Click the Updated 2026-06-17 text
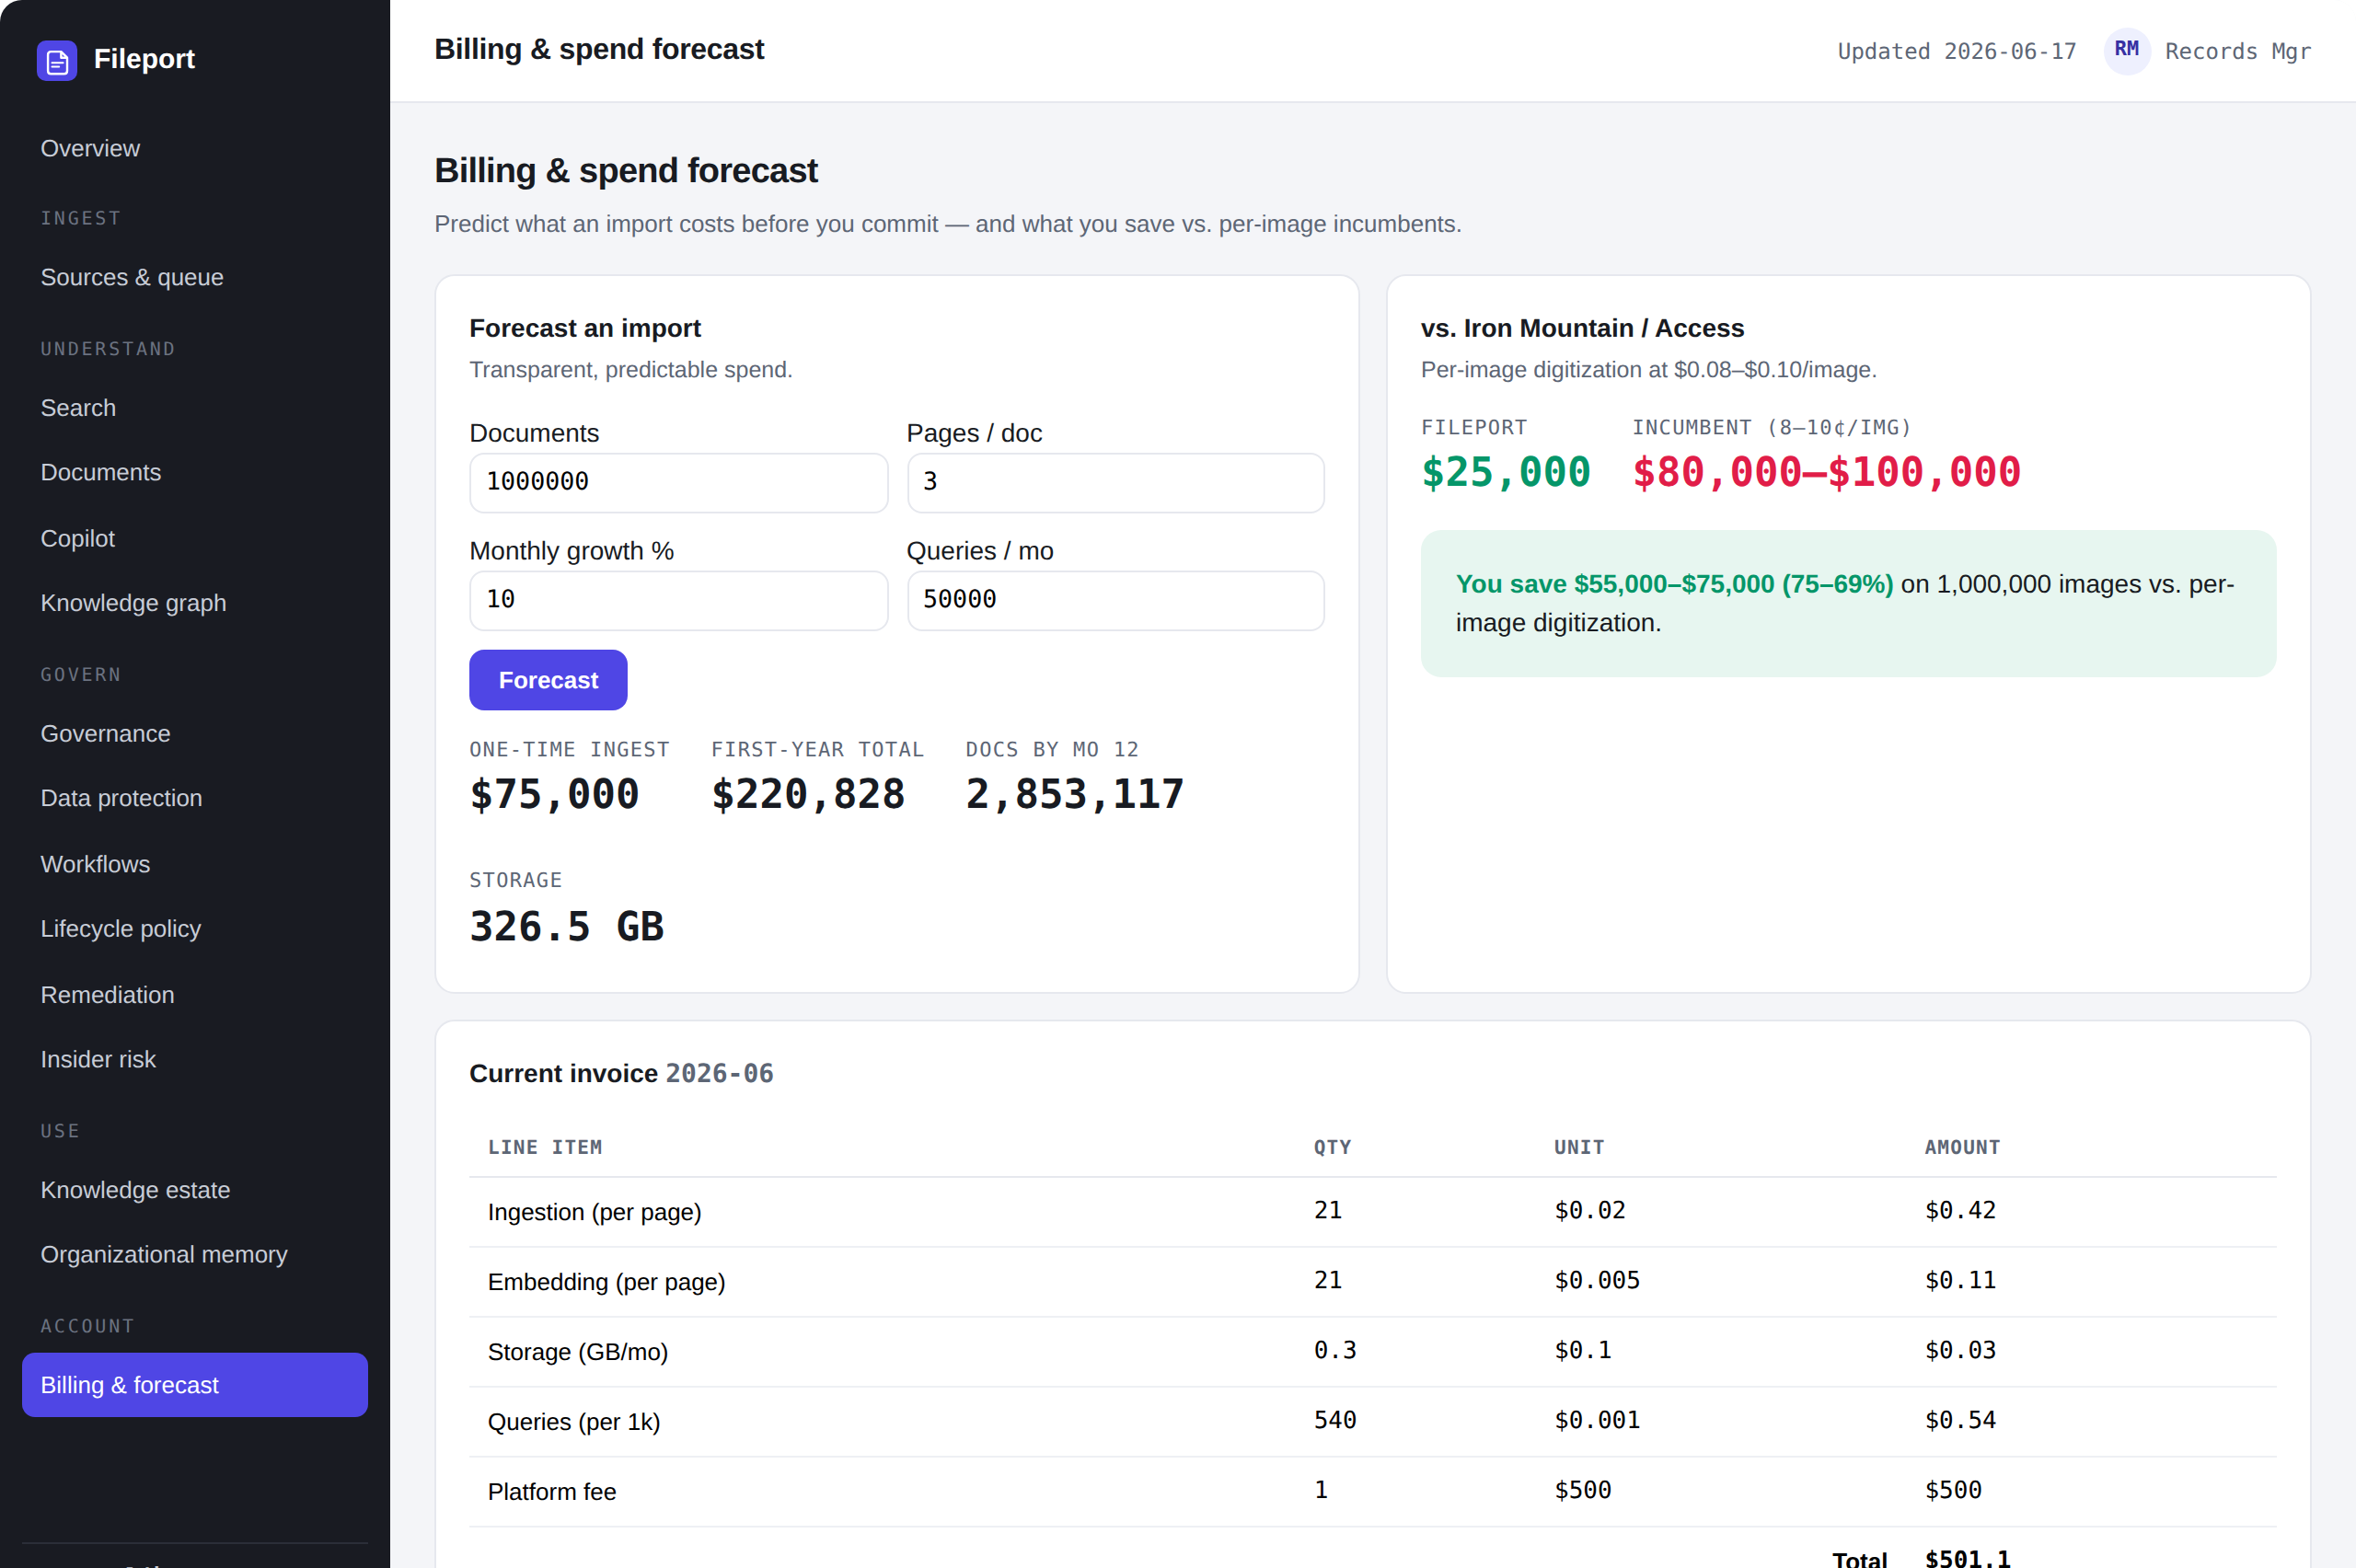The width and height of the screenshot is (2356, 1568). click(x=1957, y=51)
